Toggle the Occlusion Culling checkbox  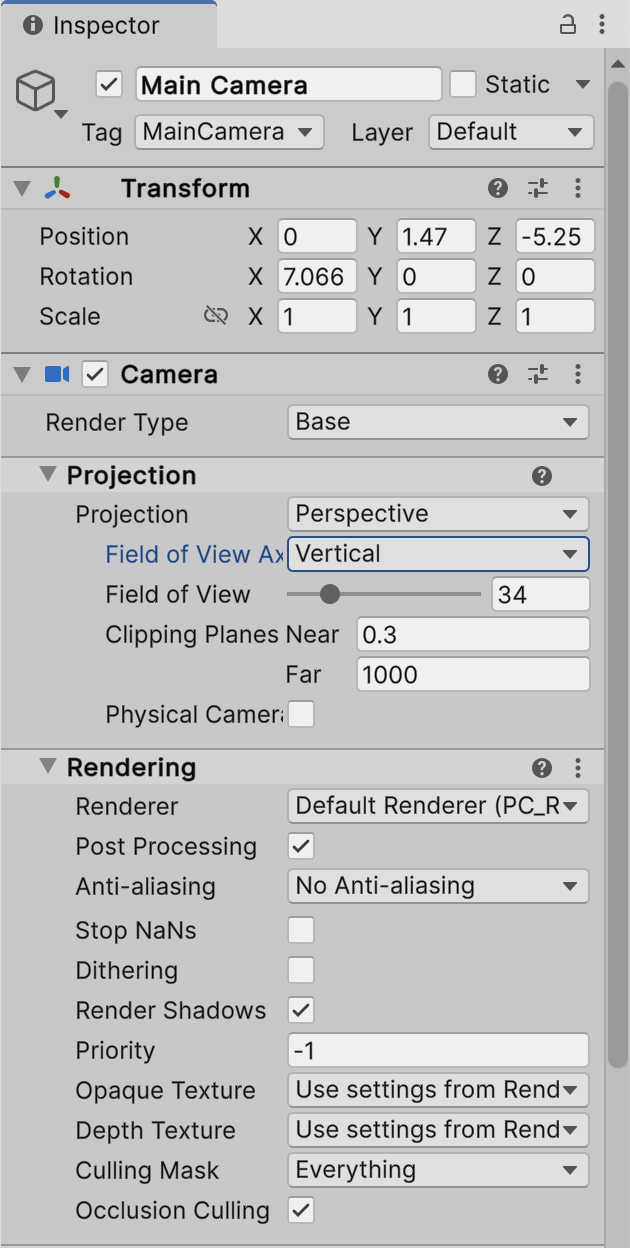[x=301, y=1211]
